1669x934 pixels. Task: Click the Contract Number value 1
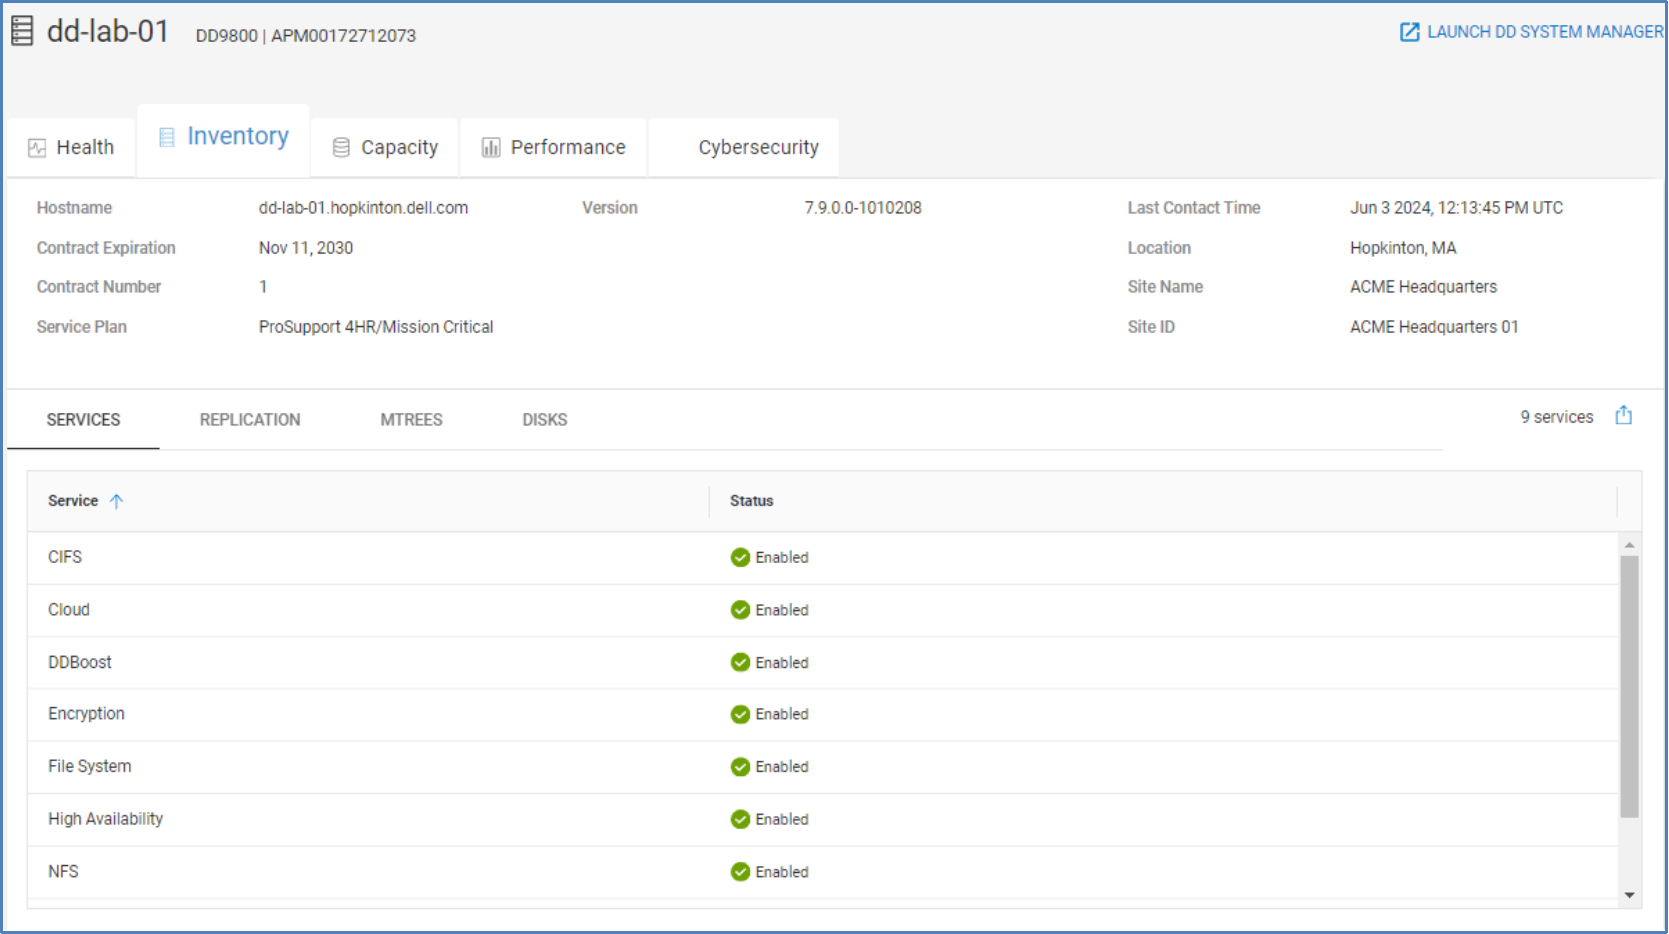pos(263,287)
